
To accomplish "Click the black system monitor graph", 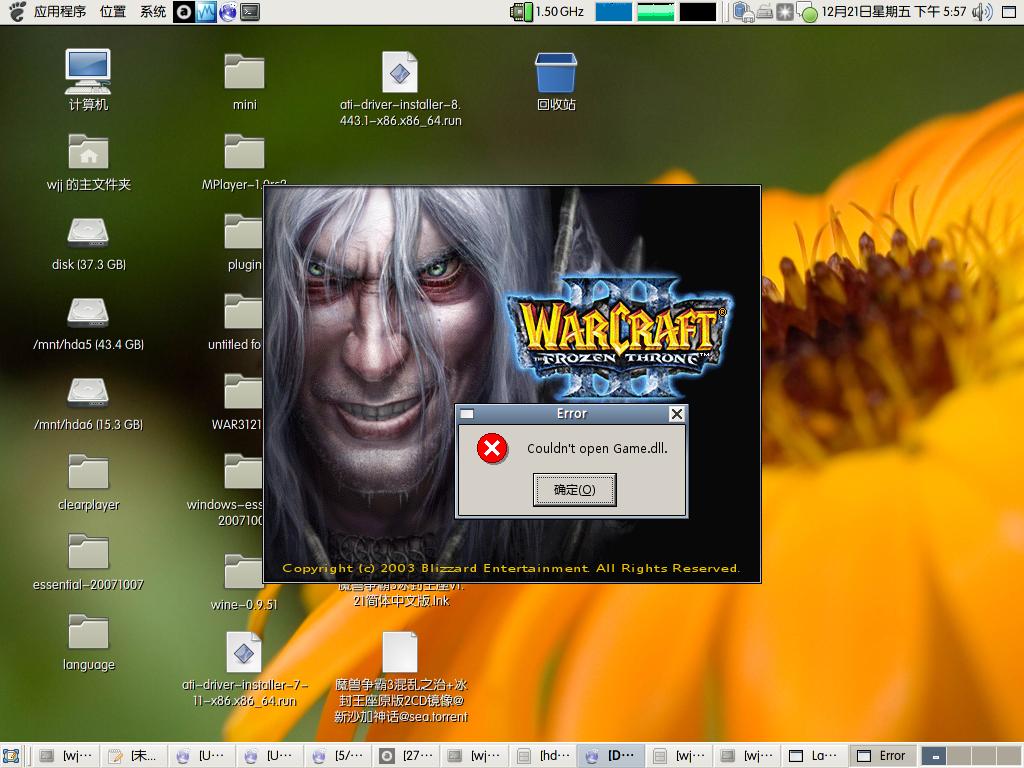I will (x=697, y=12).
